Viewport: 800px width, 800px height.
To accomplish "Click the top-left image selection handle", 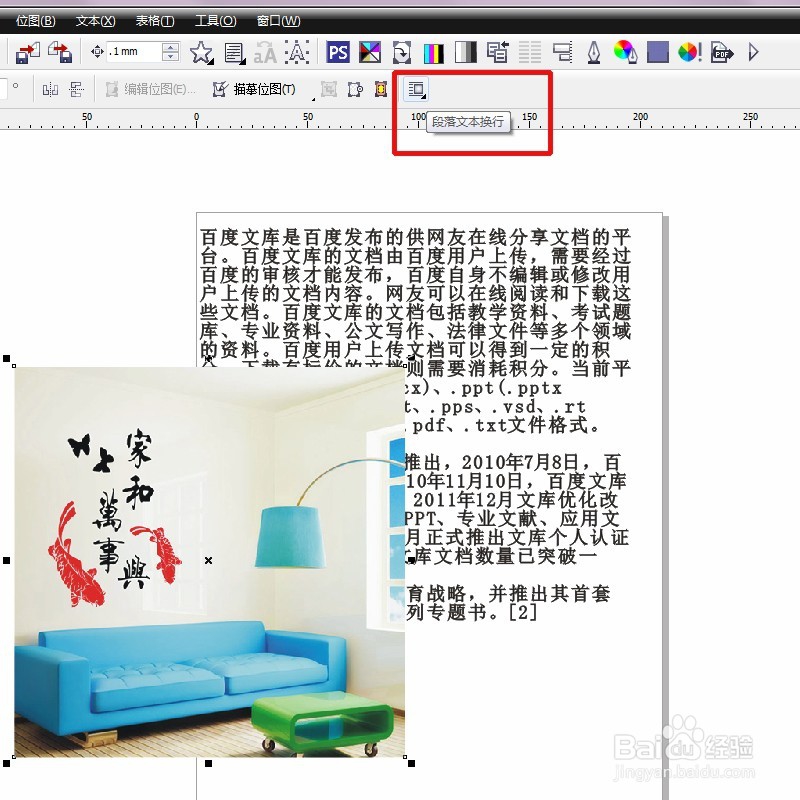I will (7, 359).
